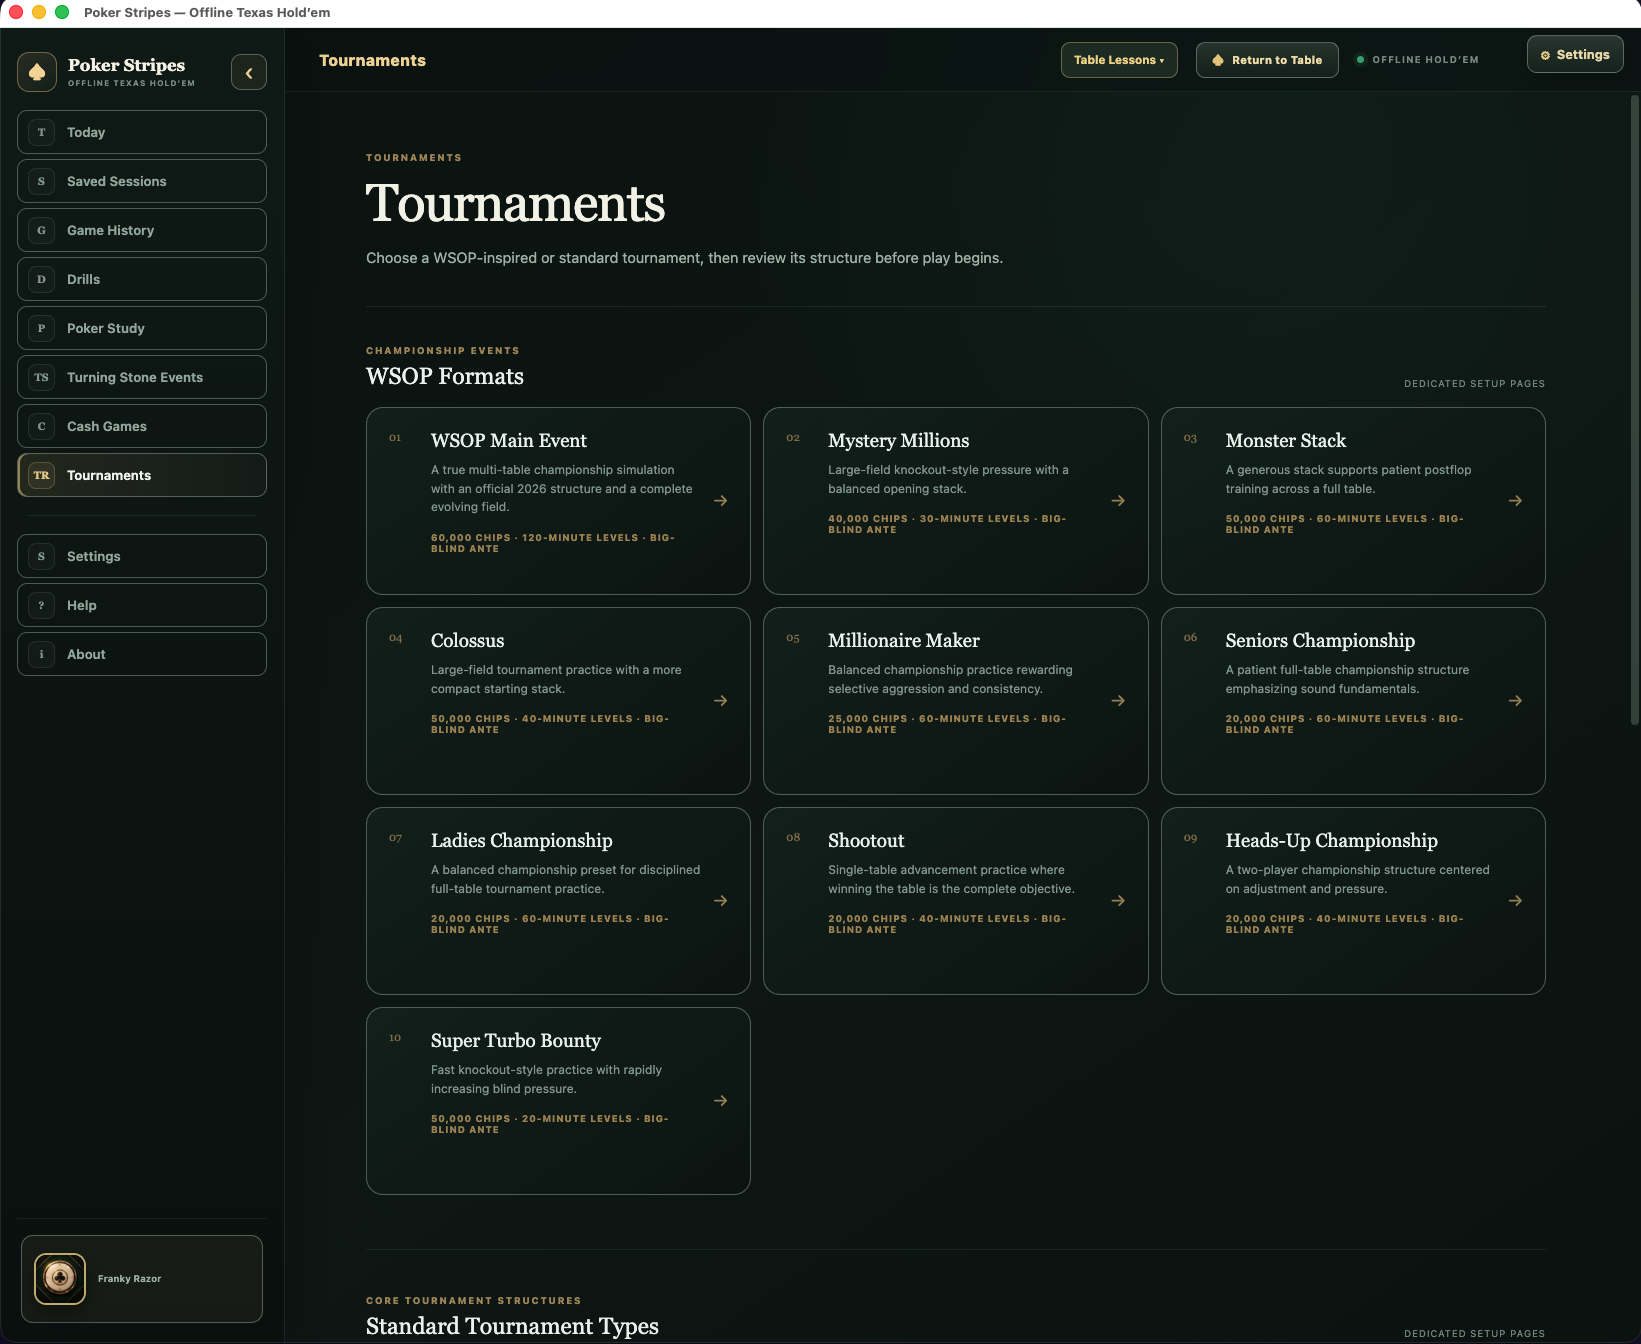Navigate to Cash Games
This screenshot has height=1344, width=1641.
click(142, 426)
